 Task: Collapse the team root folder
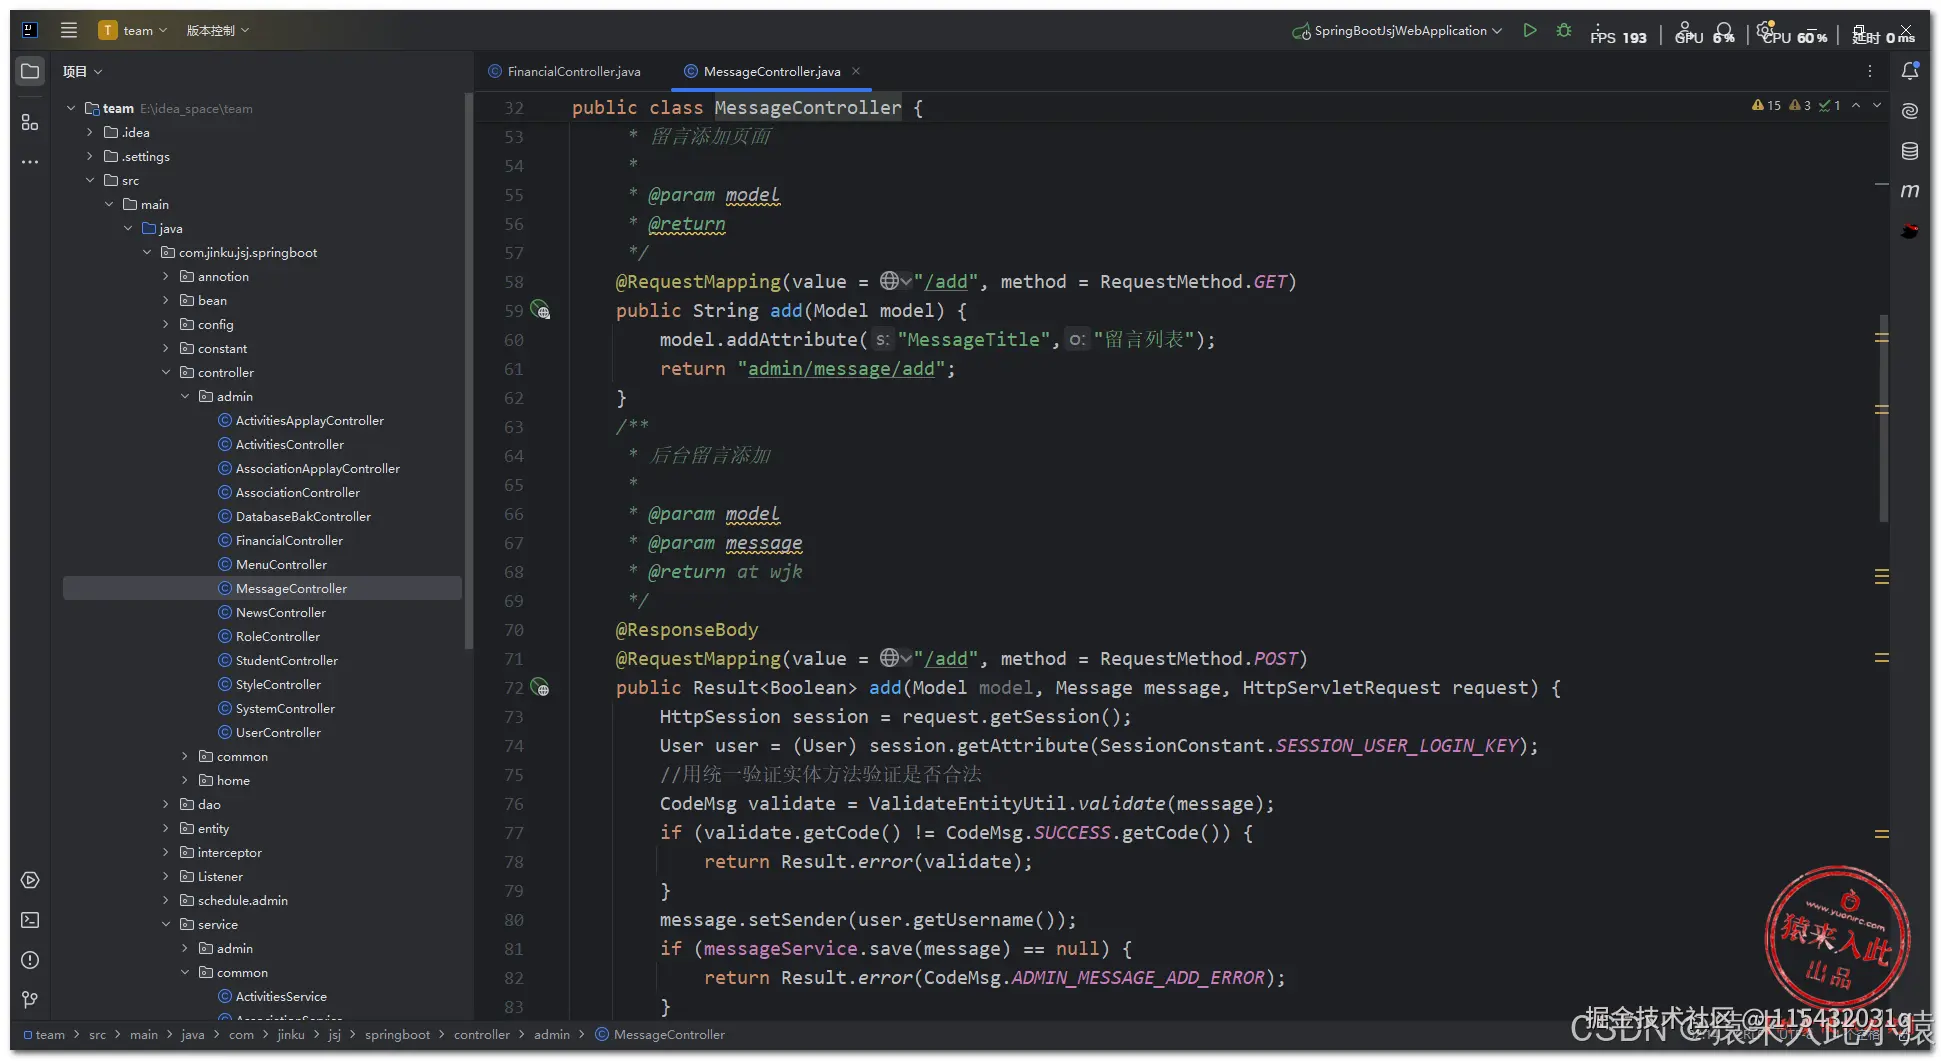(71, 108)
